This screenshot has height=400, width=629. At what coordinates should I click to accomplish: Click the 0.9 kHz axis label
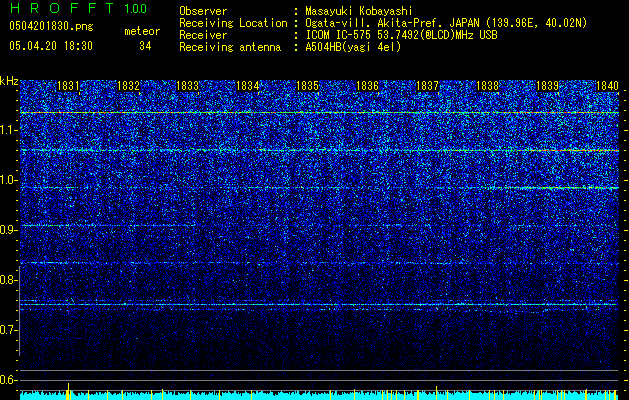pos(9,230)
